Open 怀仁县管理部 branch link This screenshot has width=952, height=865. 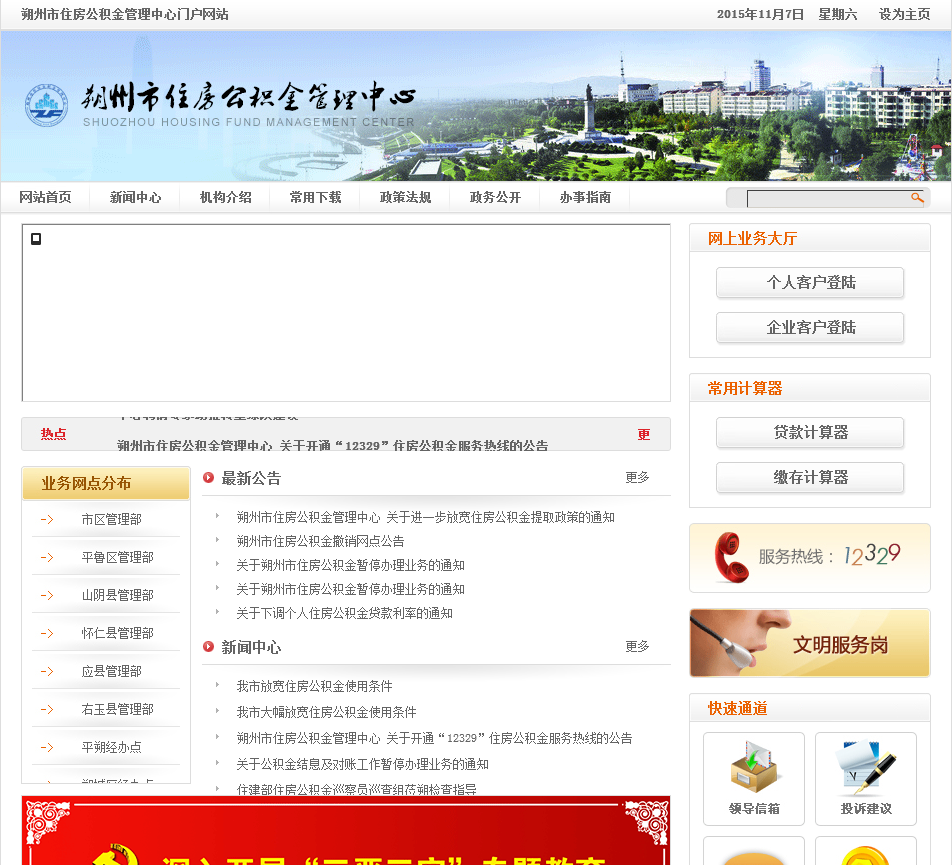118,633
